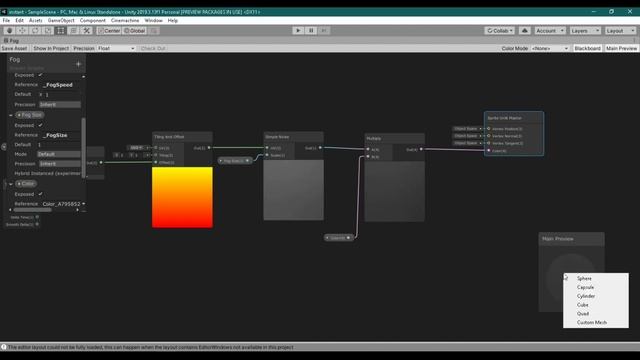Open the GameObject menu

pyautogui.click(x=61, y=20)
